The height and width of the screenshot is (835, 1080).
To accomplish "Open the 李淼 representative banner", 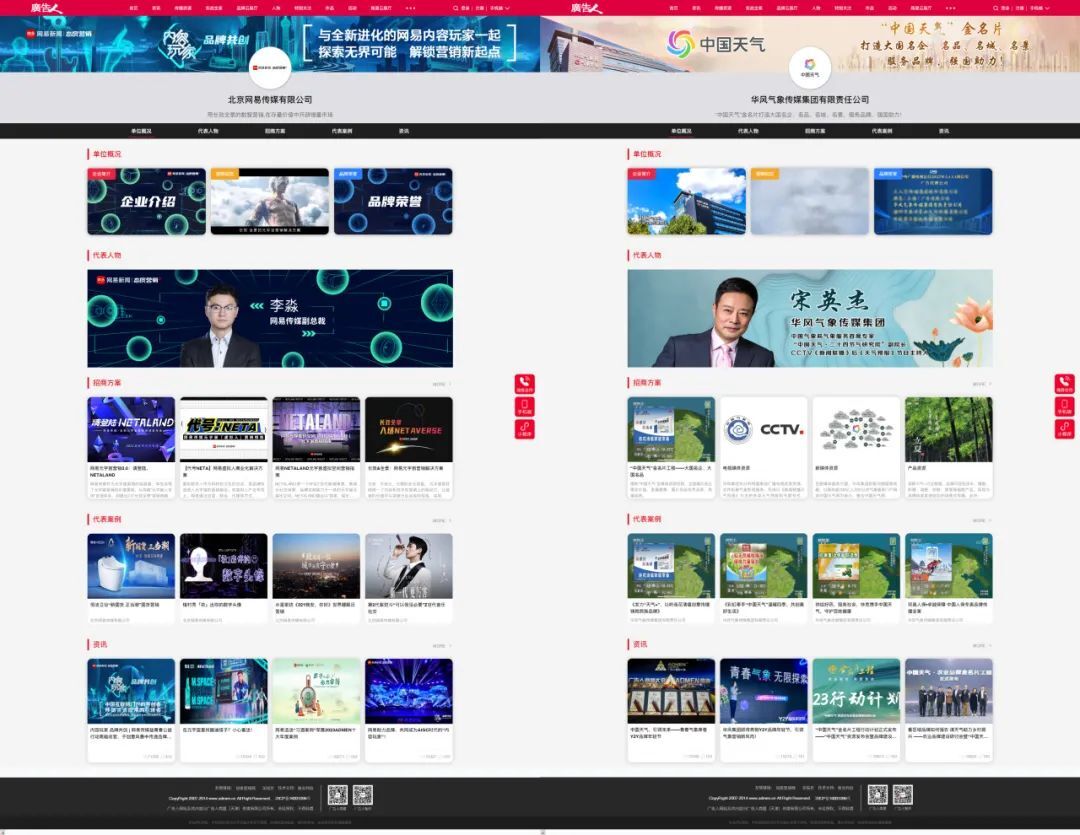I will tap(270, 318).
